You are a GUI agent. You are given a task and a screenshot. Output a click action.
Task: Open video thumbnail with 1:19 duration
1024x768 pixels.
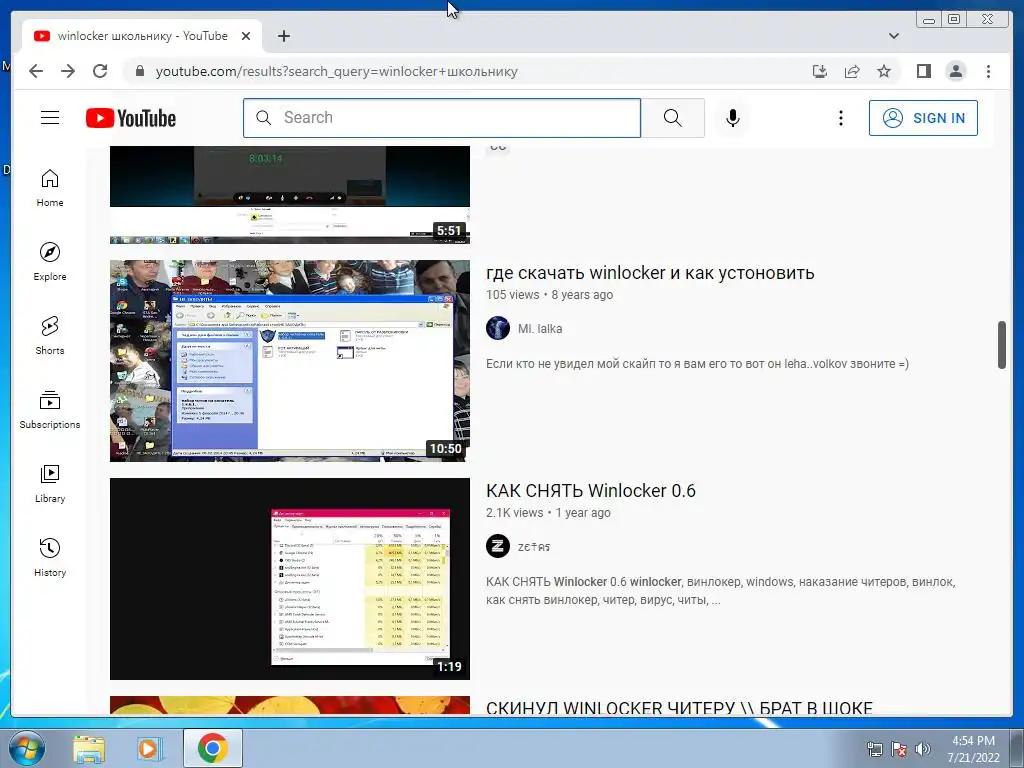pyautogui.click(x=289, y=579)
